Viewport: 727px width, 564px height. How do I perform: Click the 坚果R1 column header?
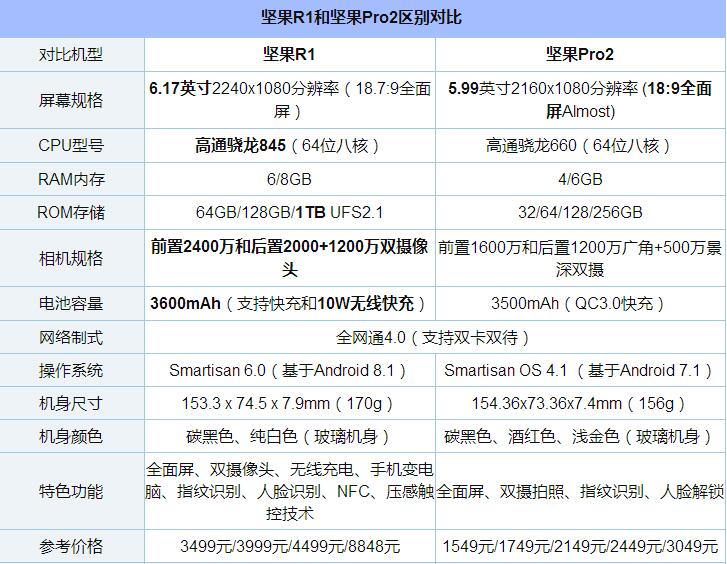(x=289, y=55)
